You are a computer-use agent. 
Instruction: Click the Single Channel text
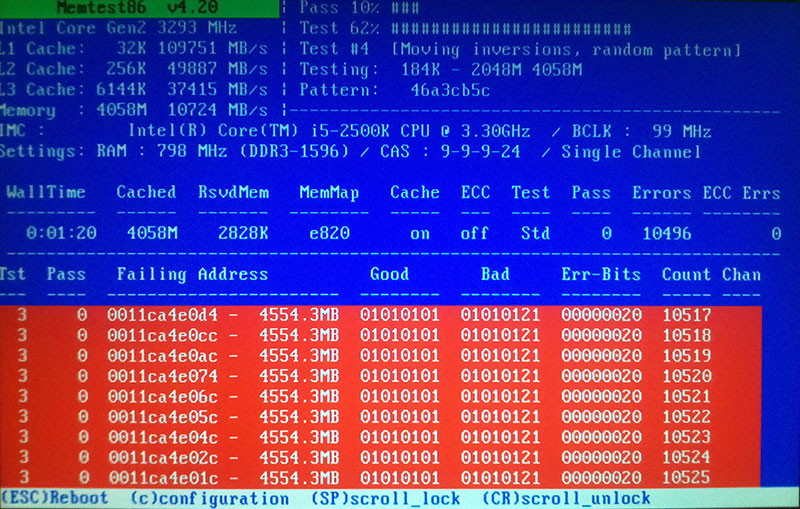[x=631, y=152]
